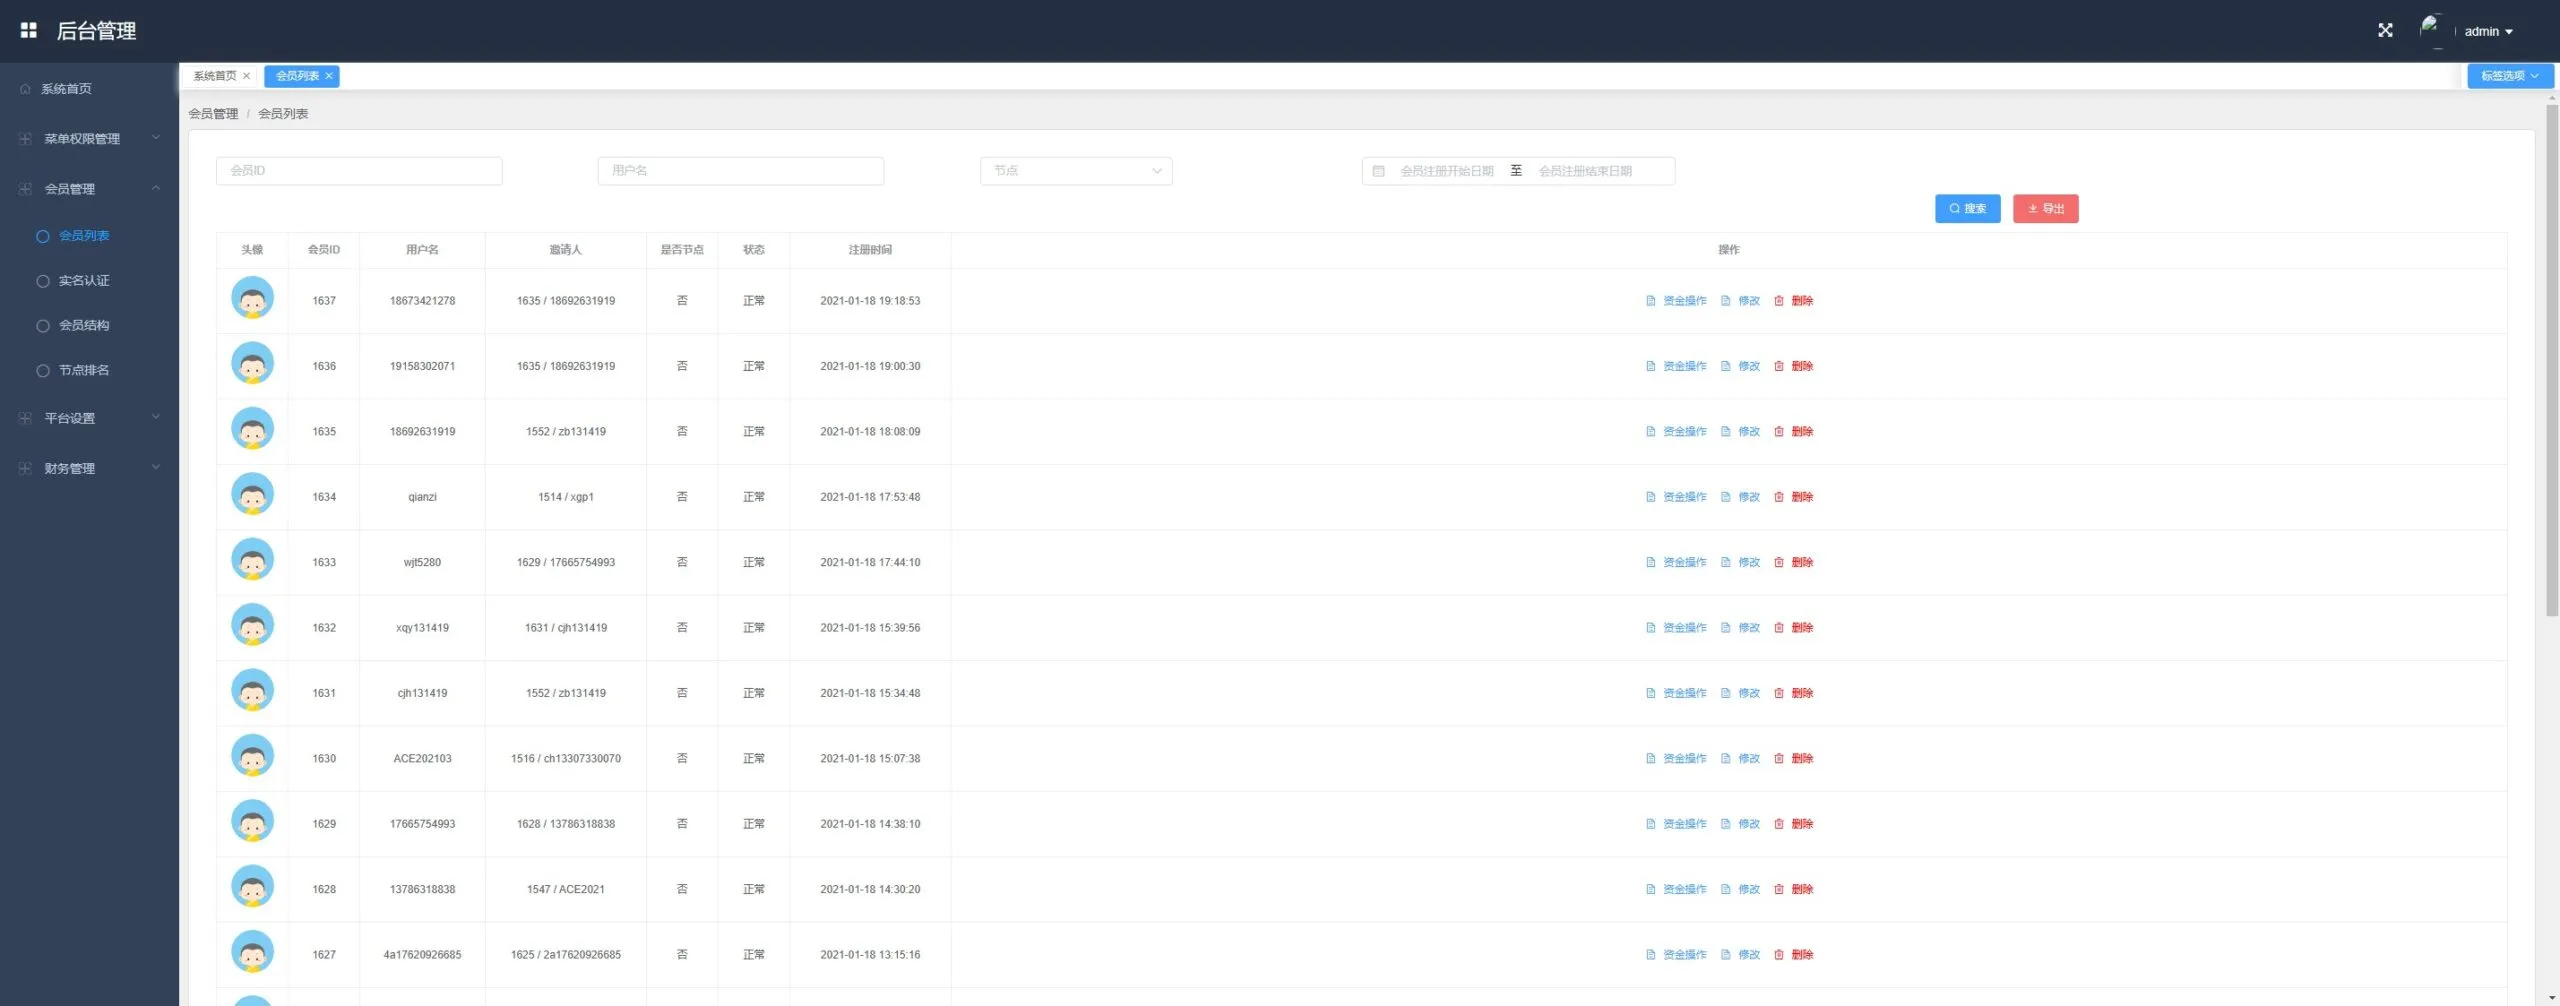The height and width of the screenshot is (1006, 2560).
Task: Click the trash icon for user xqy131419
Action: point(1779,628)
